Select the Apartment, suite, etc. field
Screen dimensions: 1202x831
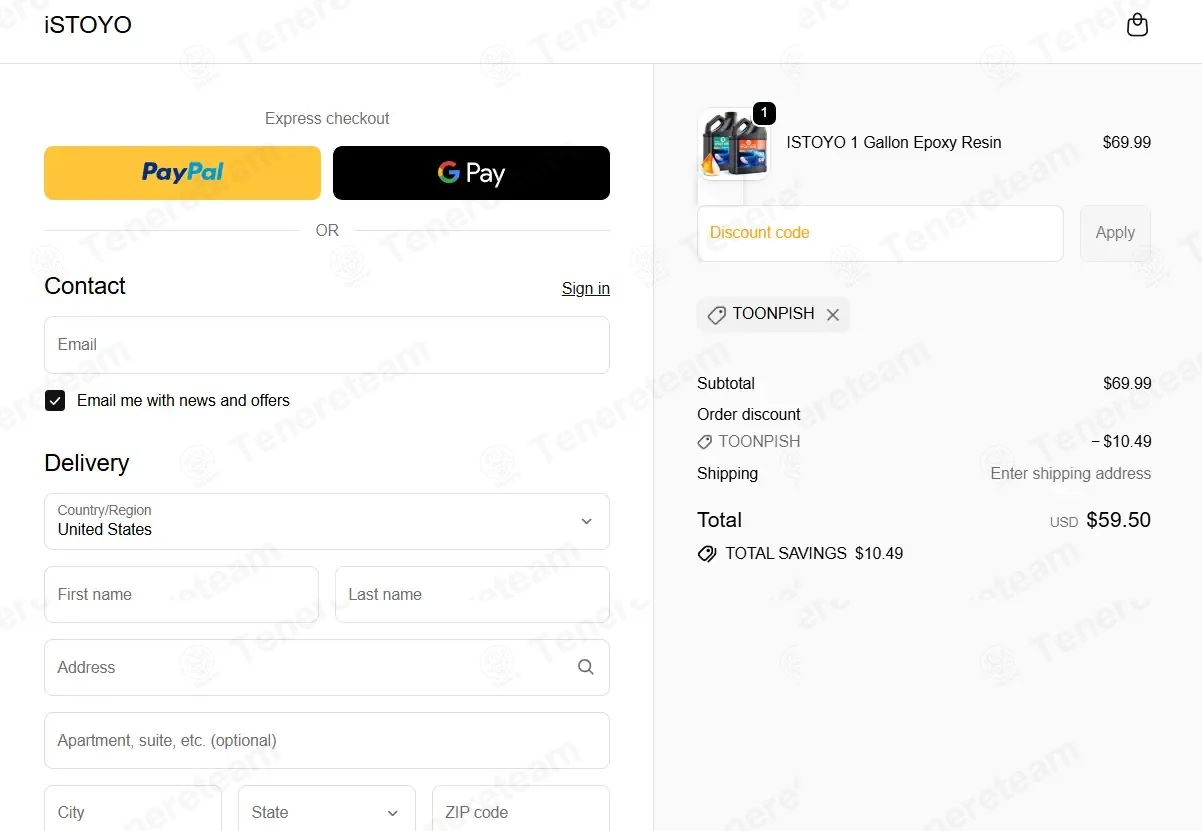pos(327,740)
